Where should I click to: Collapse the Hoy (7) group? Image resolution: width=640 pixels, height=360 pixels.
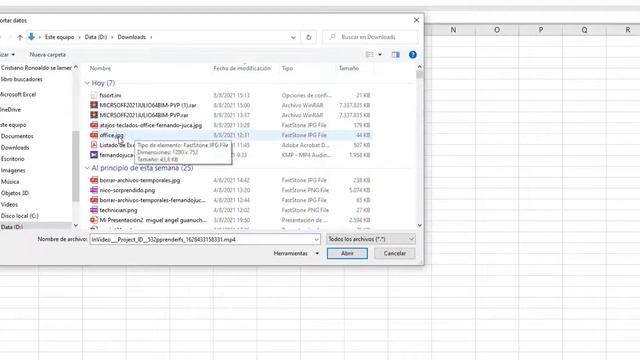tap(87, 83)
